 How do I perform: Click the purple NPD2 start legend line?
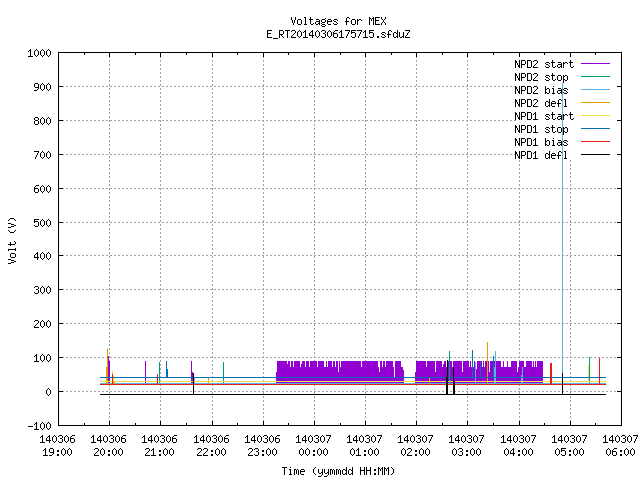pos(595,64)
